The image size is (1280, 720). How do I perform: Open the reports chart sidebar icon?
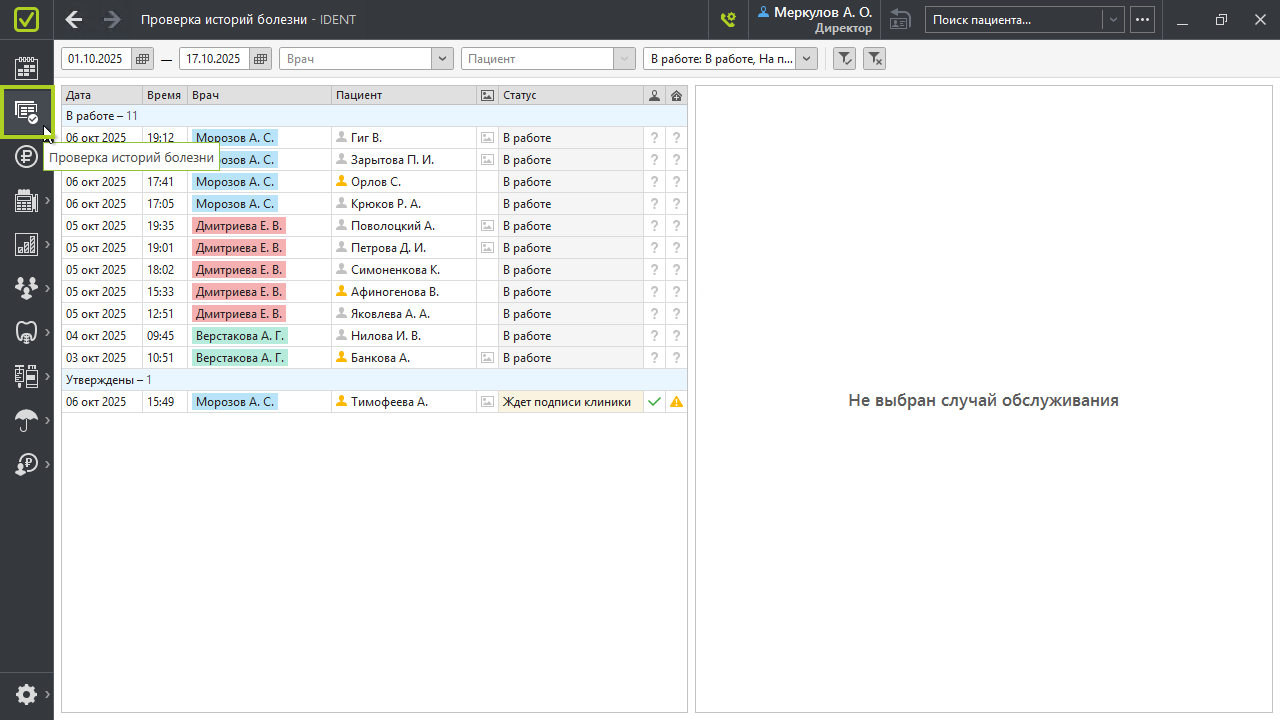[26, 244]
